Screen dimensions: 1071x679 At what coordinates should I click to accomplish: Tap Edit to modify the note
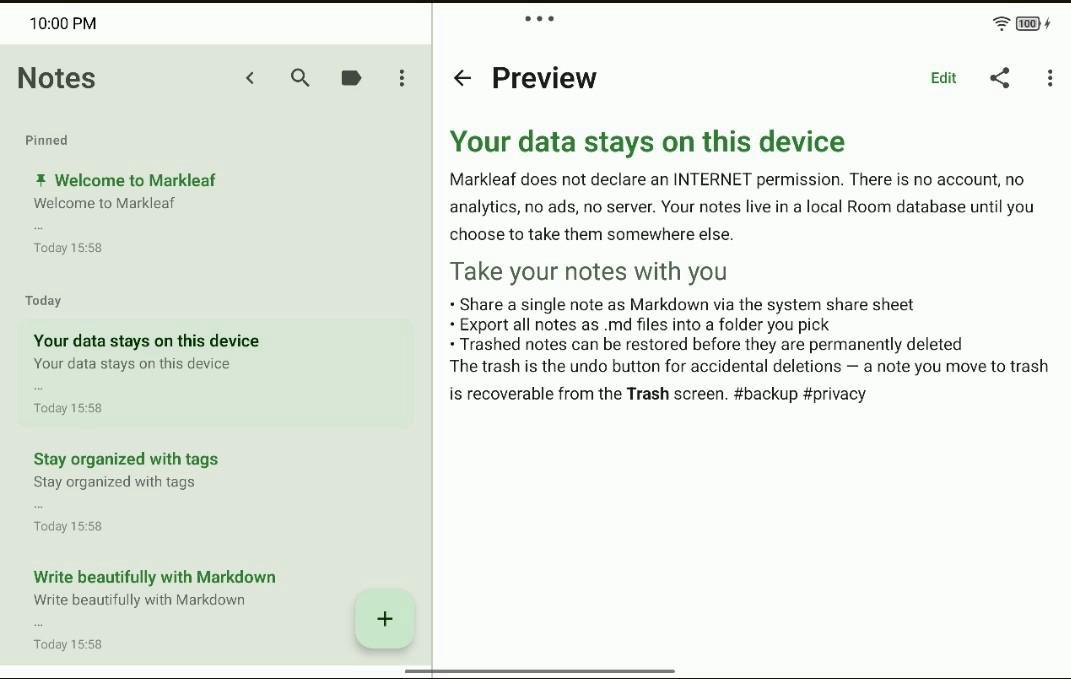click(943, 78)
